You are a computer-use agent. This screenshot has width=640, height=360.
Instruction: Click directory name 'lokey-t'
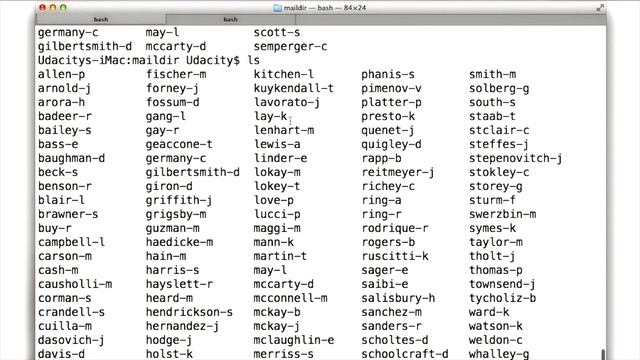pos(277,186)
